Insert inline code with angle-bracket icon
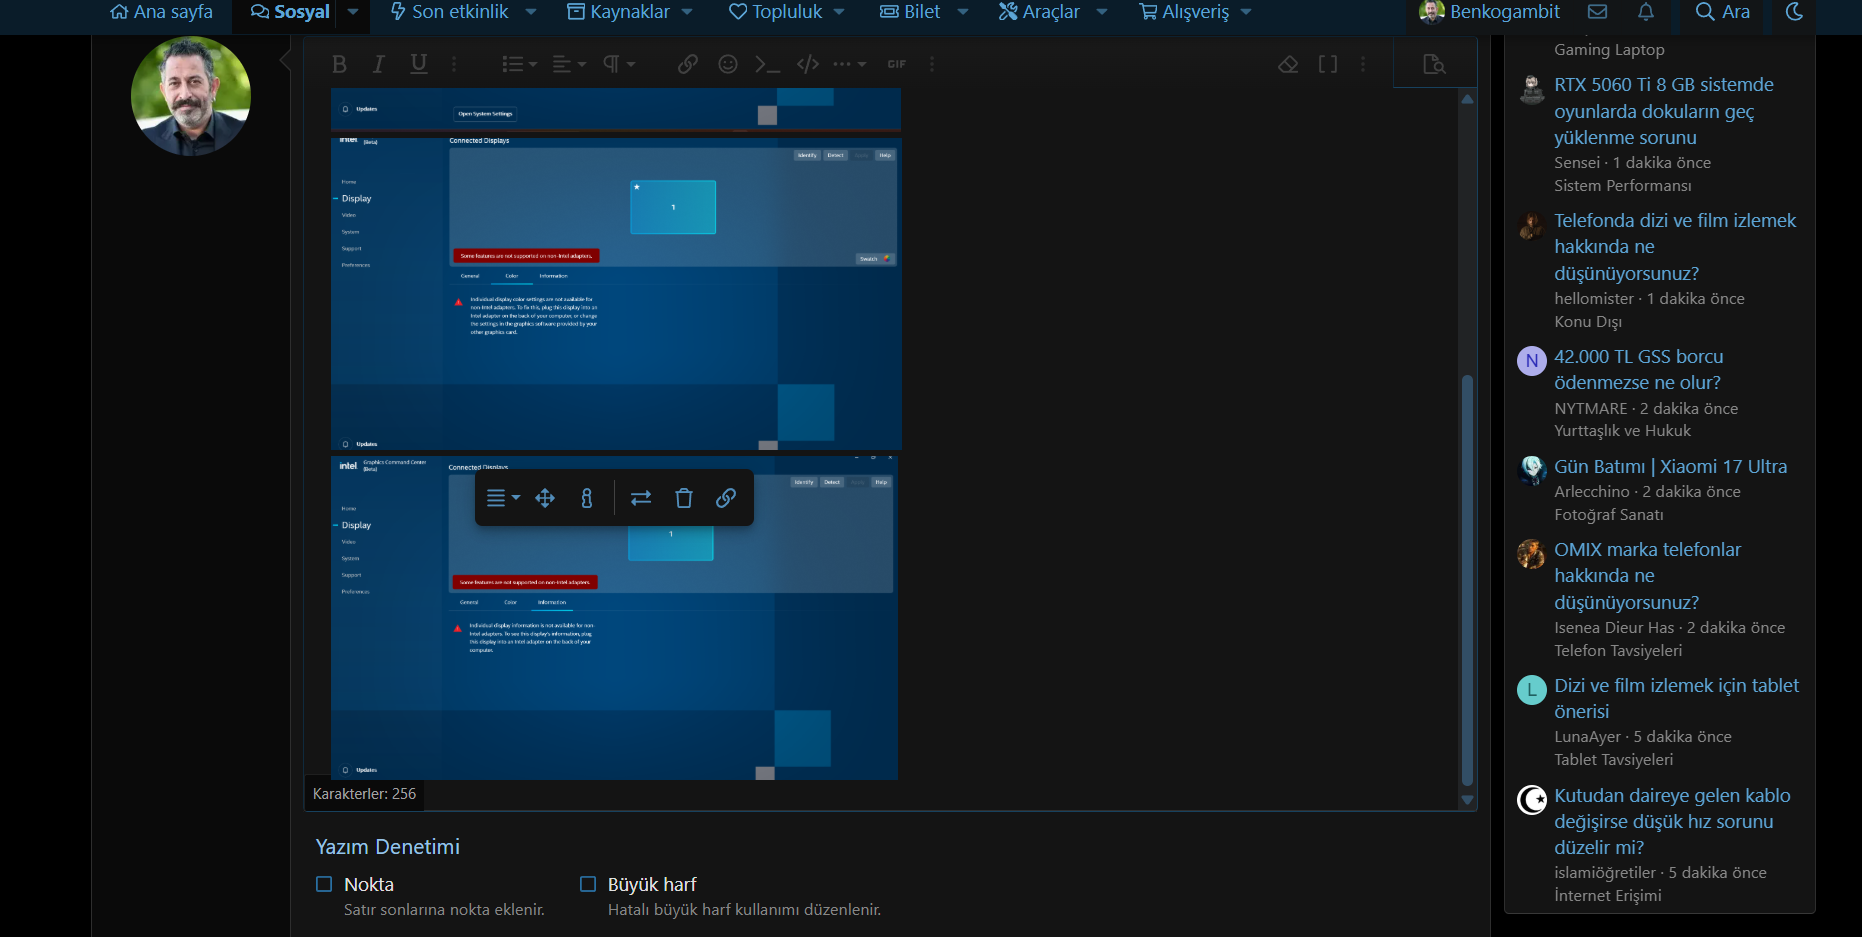1862x937 pixels. click(x=808, y=64)
